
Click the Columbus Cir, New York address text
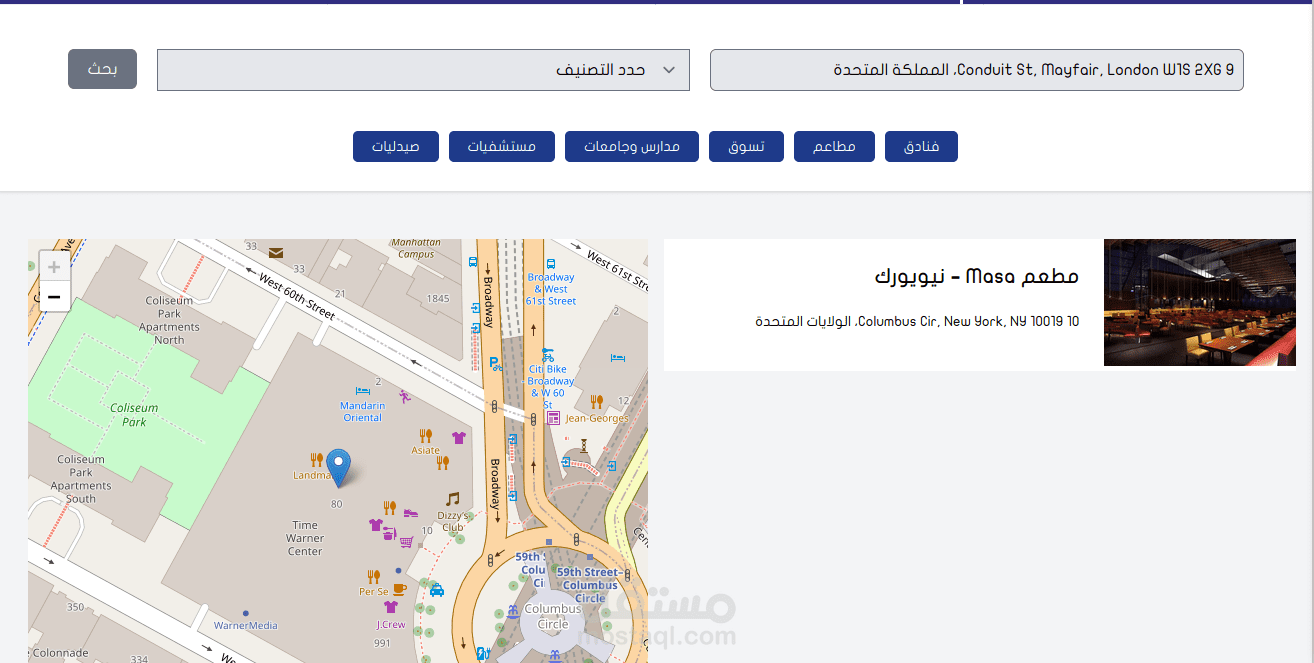coord(917,322)
